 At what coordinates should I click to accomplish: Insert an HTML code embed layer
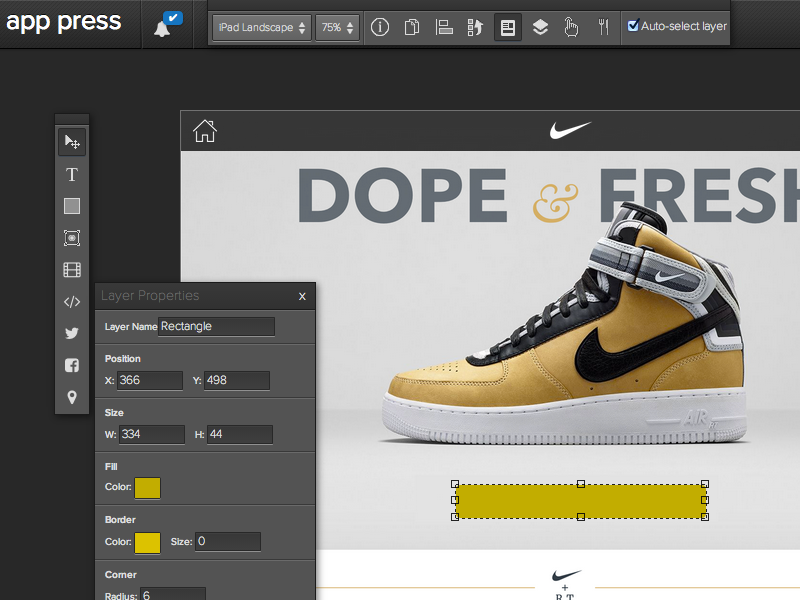click(x=72, y=302)
